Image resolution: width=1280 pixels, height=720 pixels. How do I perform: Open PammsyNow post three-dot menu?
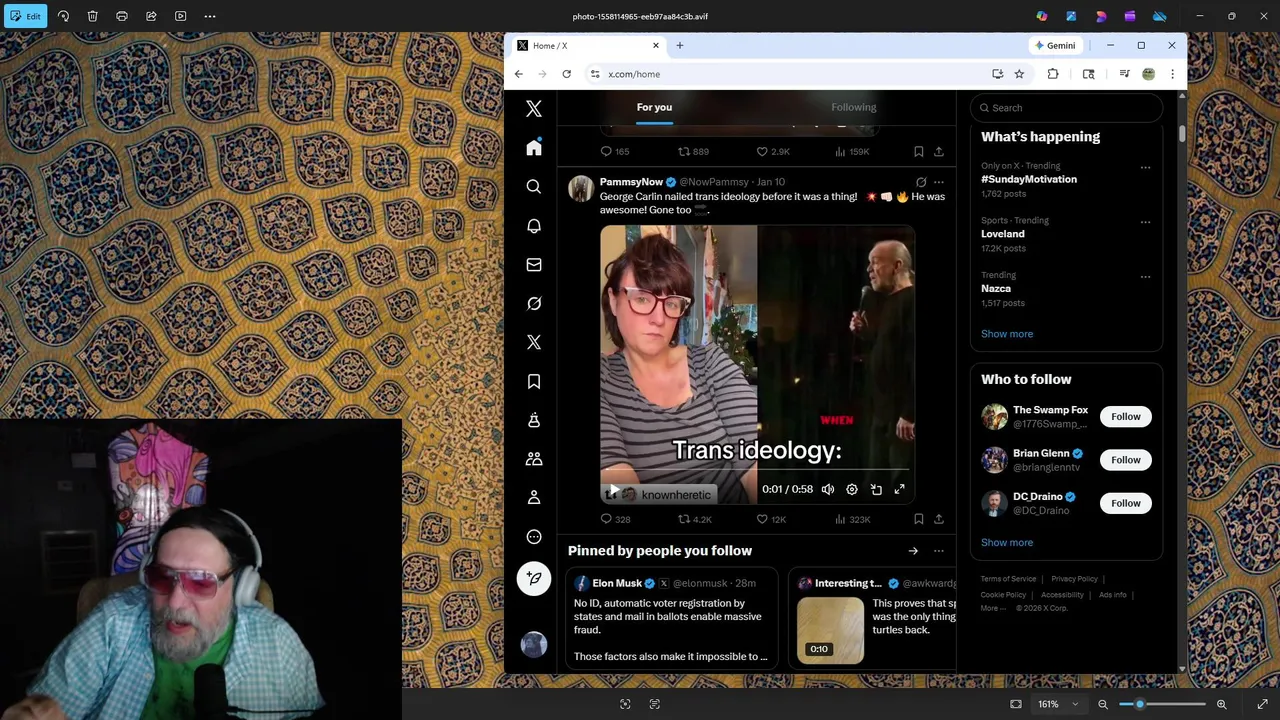pos(938,182)
